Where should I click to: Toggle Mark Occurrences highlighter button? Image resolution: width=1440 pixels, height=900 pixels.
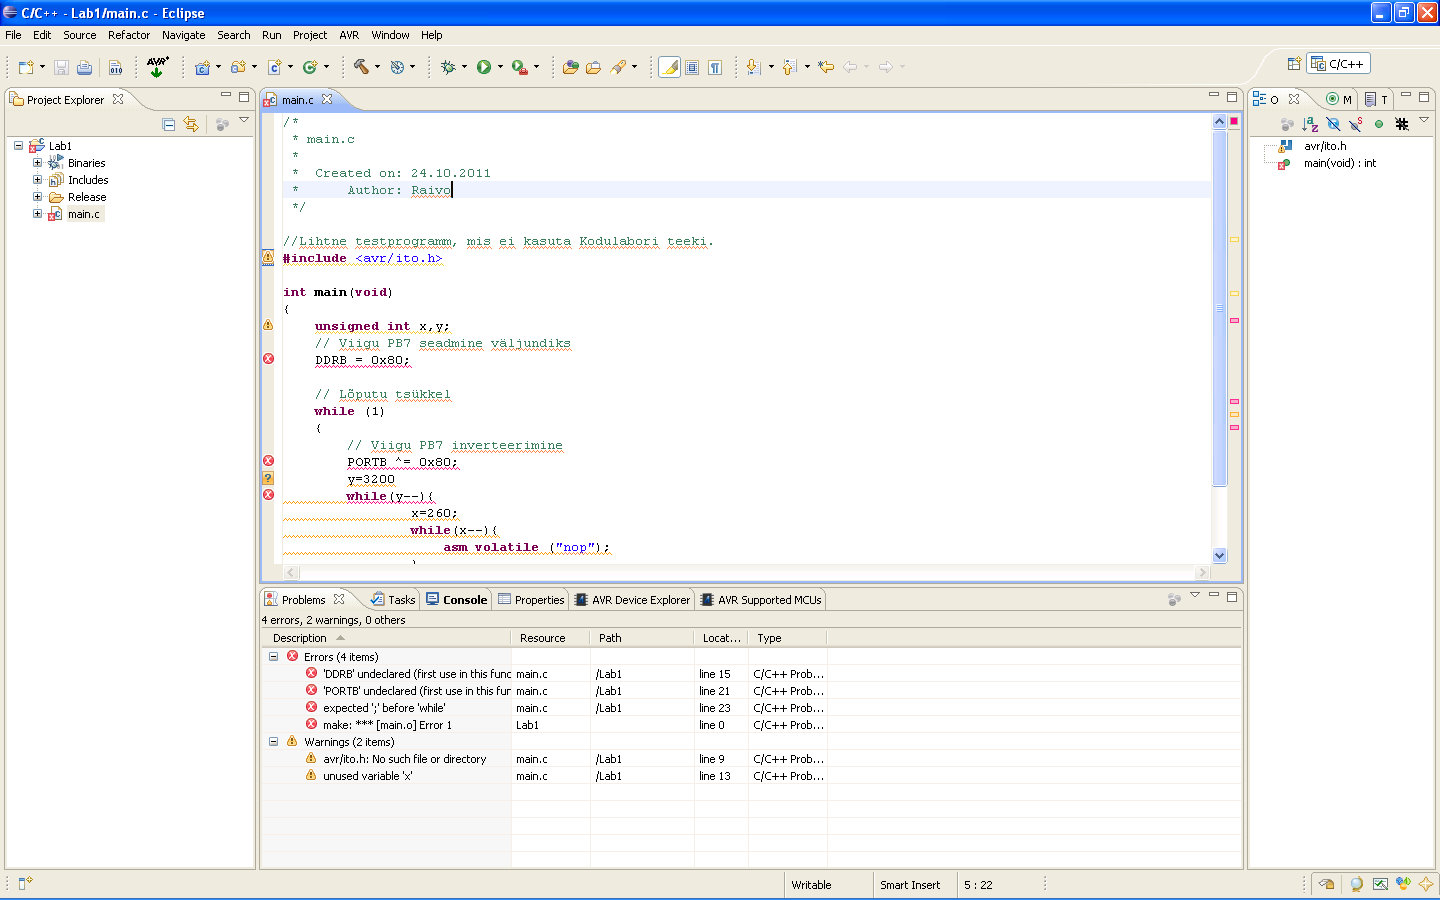pos(669,67)
